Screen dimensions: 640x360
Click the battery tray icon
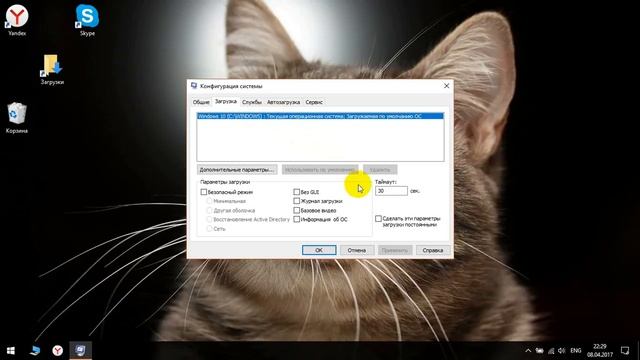[540, 351]
